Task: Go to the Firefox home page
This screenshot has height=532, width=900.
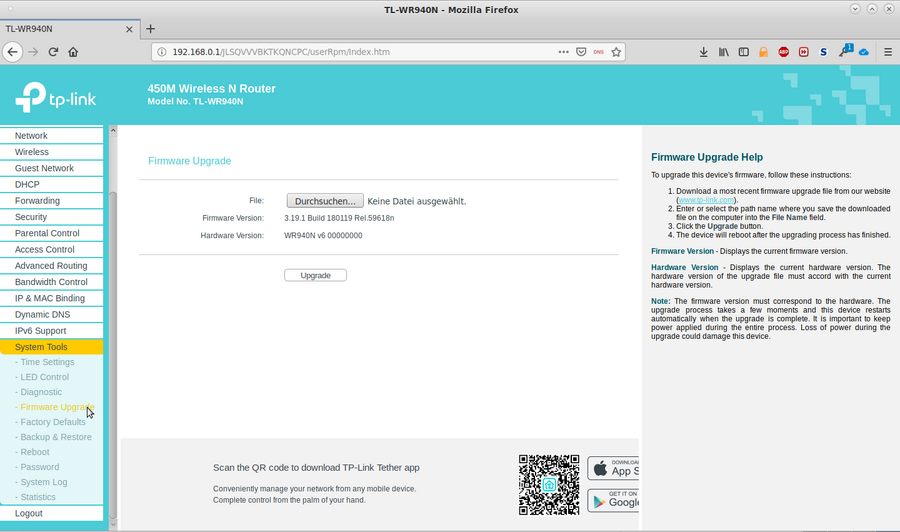Action: [73, 52]
